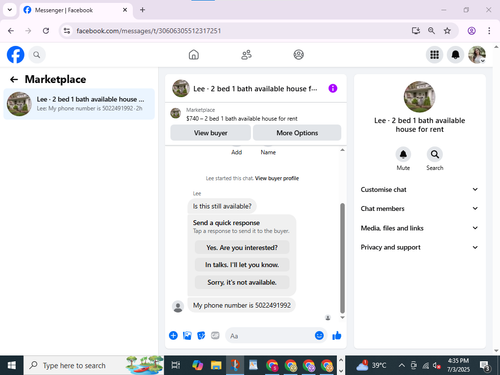Open the emoji picker in message box
This screenshot has width=500, height=375.
point(319,335)
